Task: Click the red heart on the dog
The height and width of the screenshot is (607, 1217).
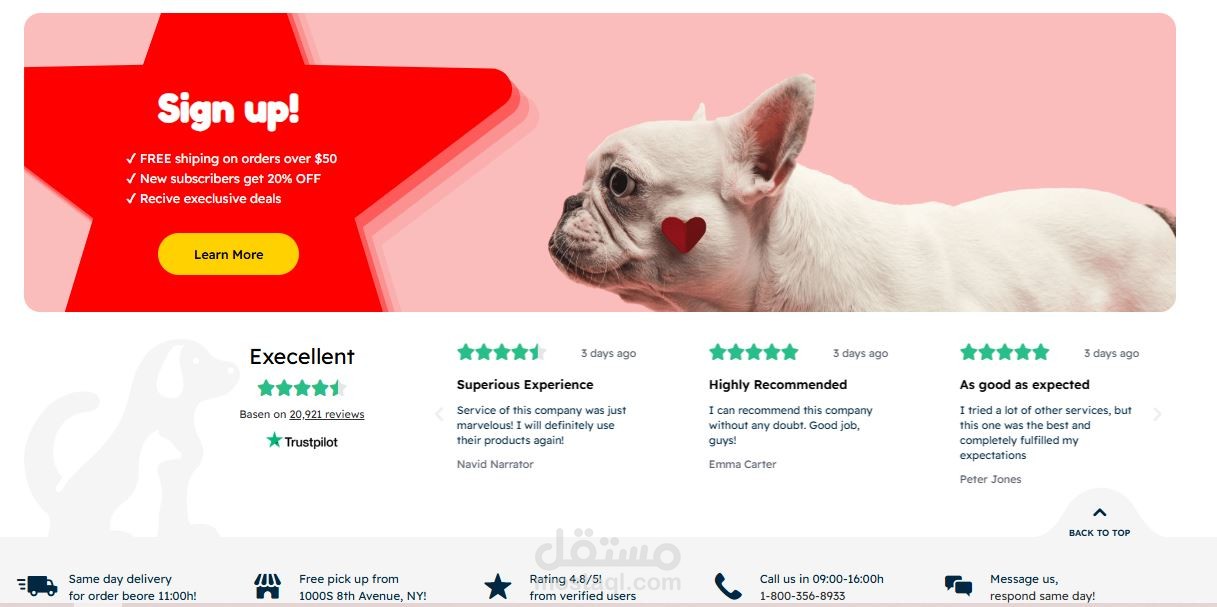Action: [683, 234]
